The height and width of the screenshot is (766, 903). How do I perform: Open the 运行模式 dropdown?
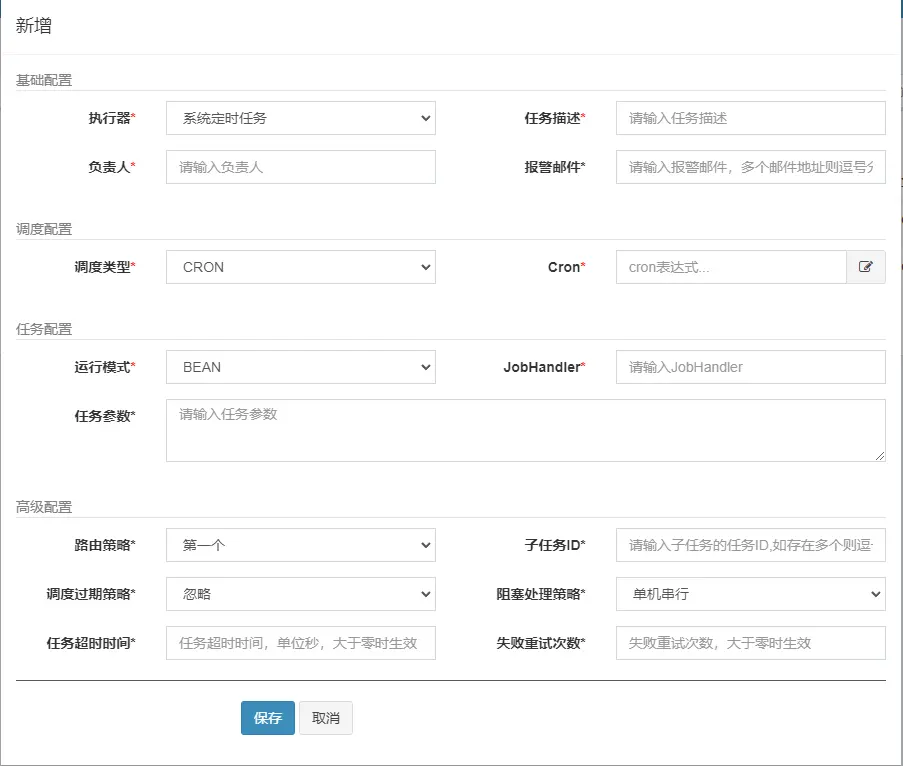point(300,367)
